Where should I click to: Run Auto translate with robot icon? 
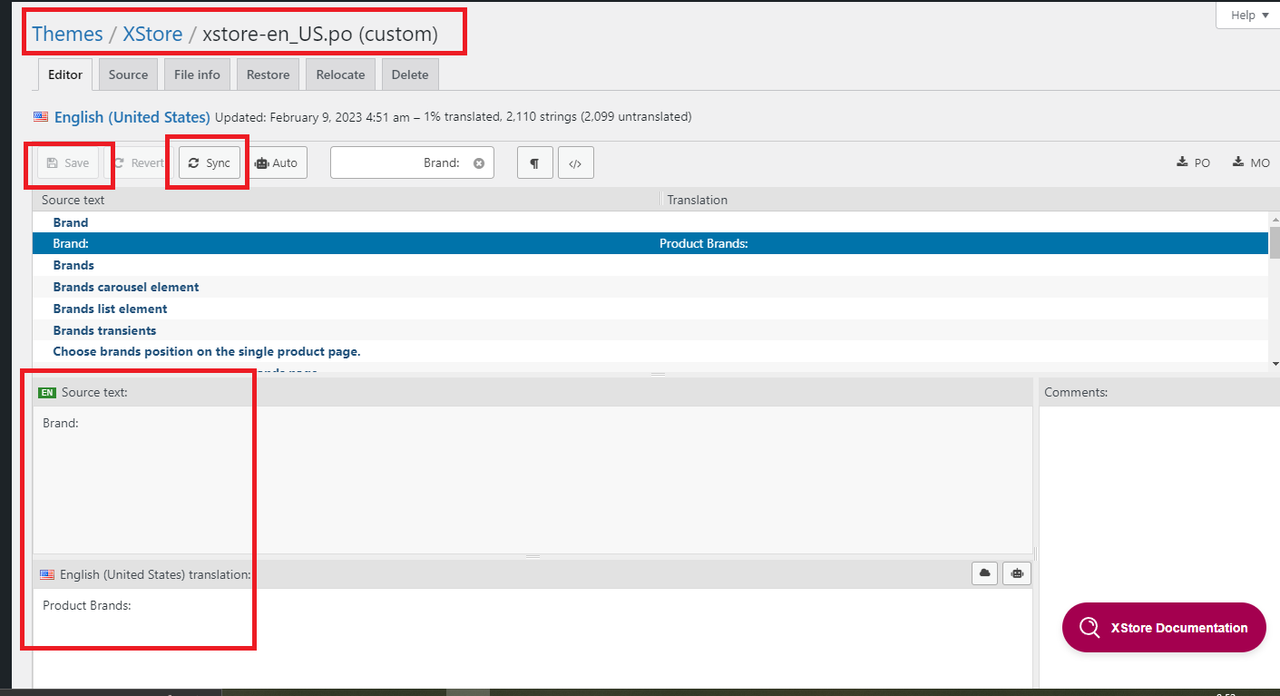point(276,163)
